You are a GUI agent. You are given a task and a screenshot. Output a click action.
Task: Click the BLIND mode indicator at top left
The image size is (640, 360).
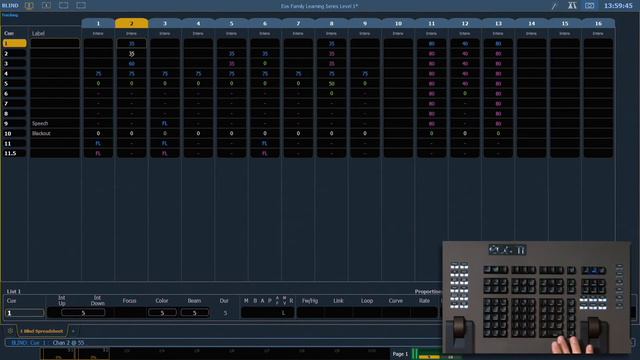[10, 6]
